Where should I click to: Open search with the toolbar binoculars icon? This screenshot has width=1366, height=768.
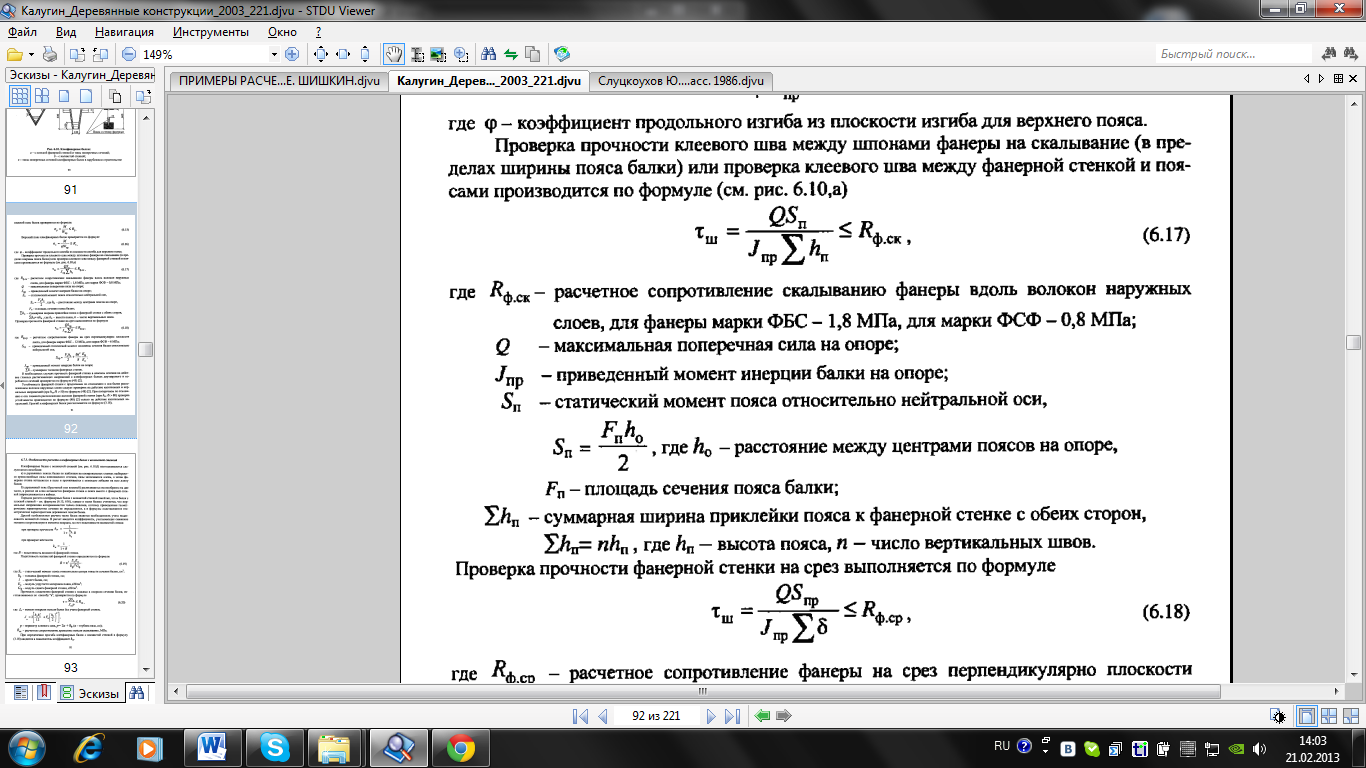coord(489,54)
